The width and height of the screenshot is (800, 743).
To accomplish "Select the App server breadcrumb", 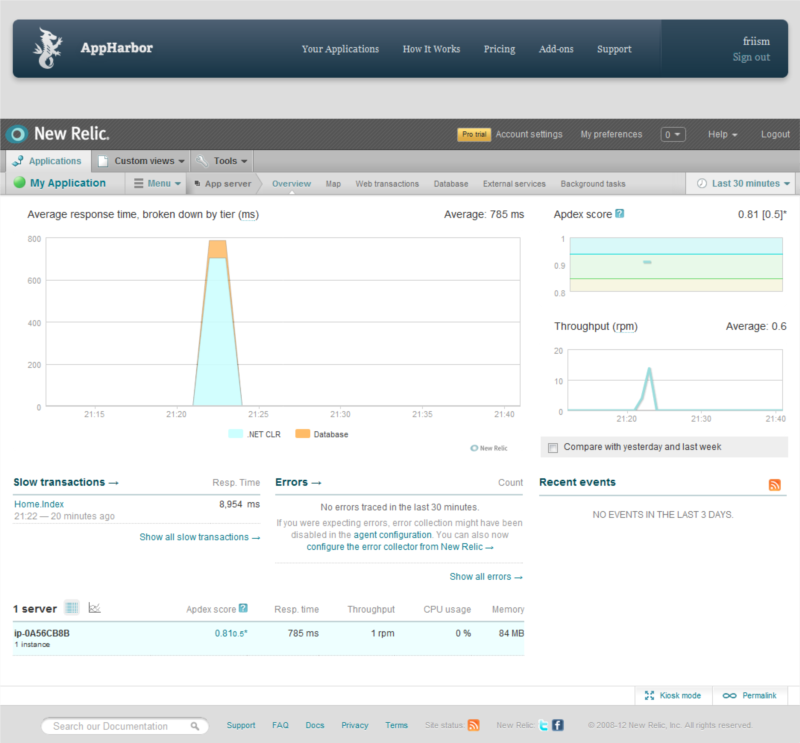I will click(x=223, y=184).
